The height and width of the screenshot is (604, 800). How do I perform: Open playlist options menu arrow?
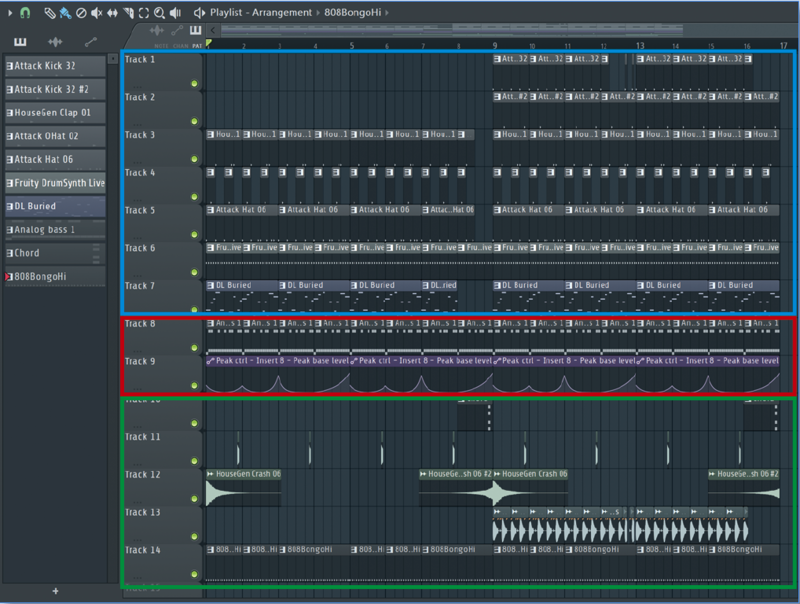(10, 13)
